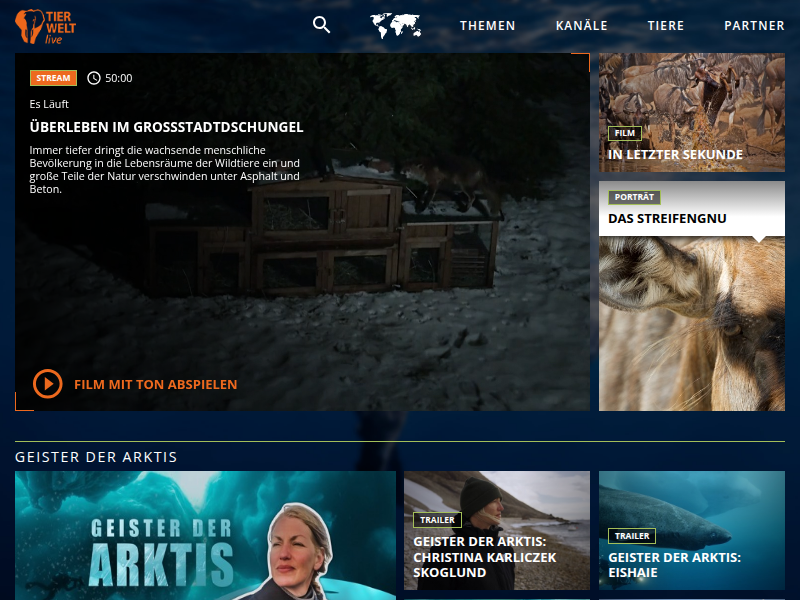Open Überleben im Großstadtdschungel title
The height and width of the screenshot is (600, 800).
click(x=166, y=127)
